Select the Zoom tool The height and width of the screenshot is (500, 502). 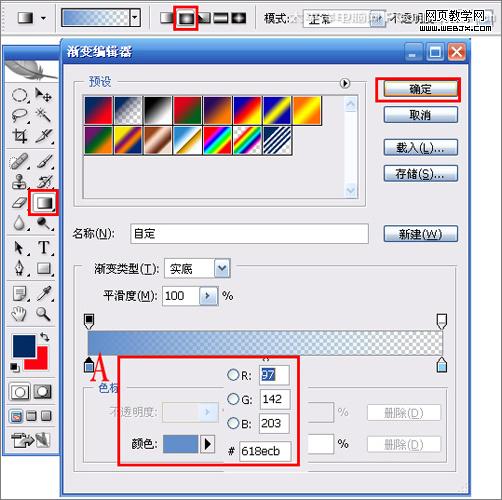tap(44, 314)
